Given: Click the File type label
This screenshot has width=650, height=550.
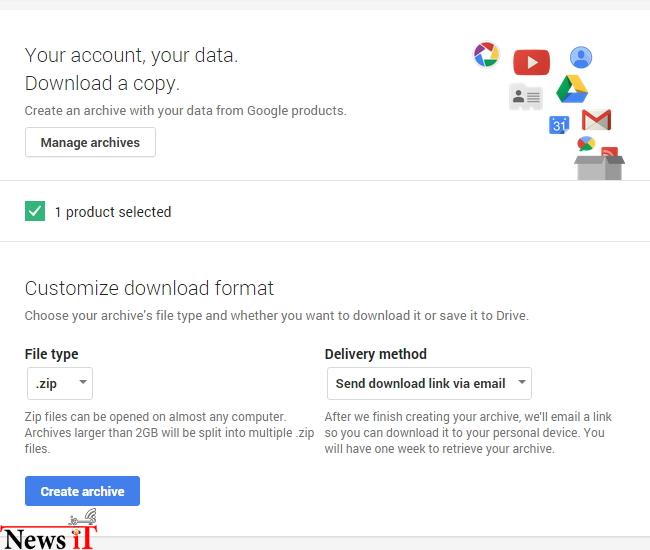Looking at the screenshot, I should click(x=51, y=354).
